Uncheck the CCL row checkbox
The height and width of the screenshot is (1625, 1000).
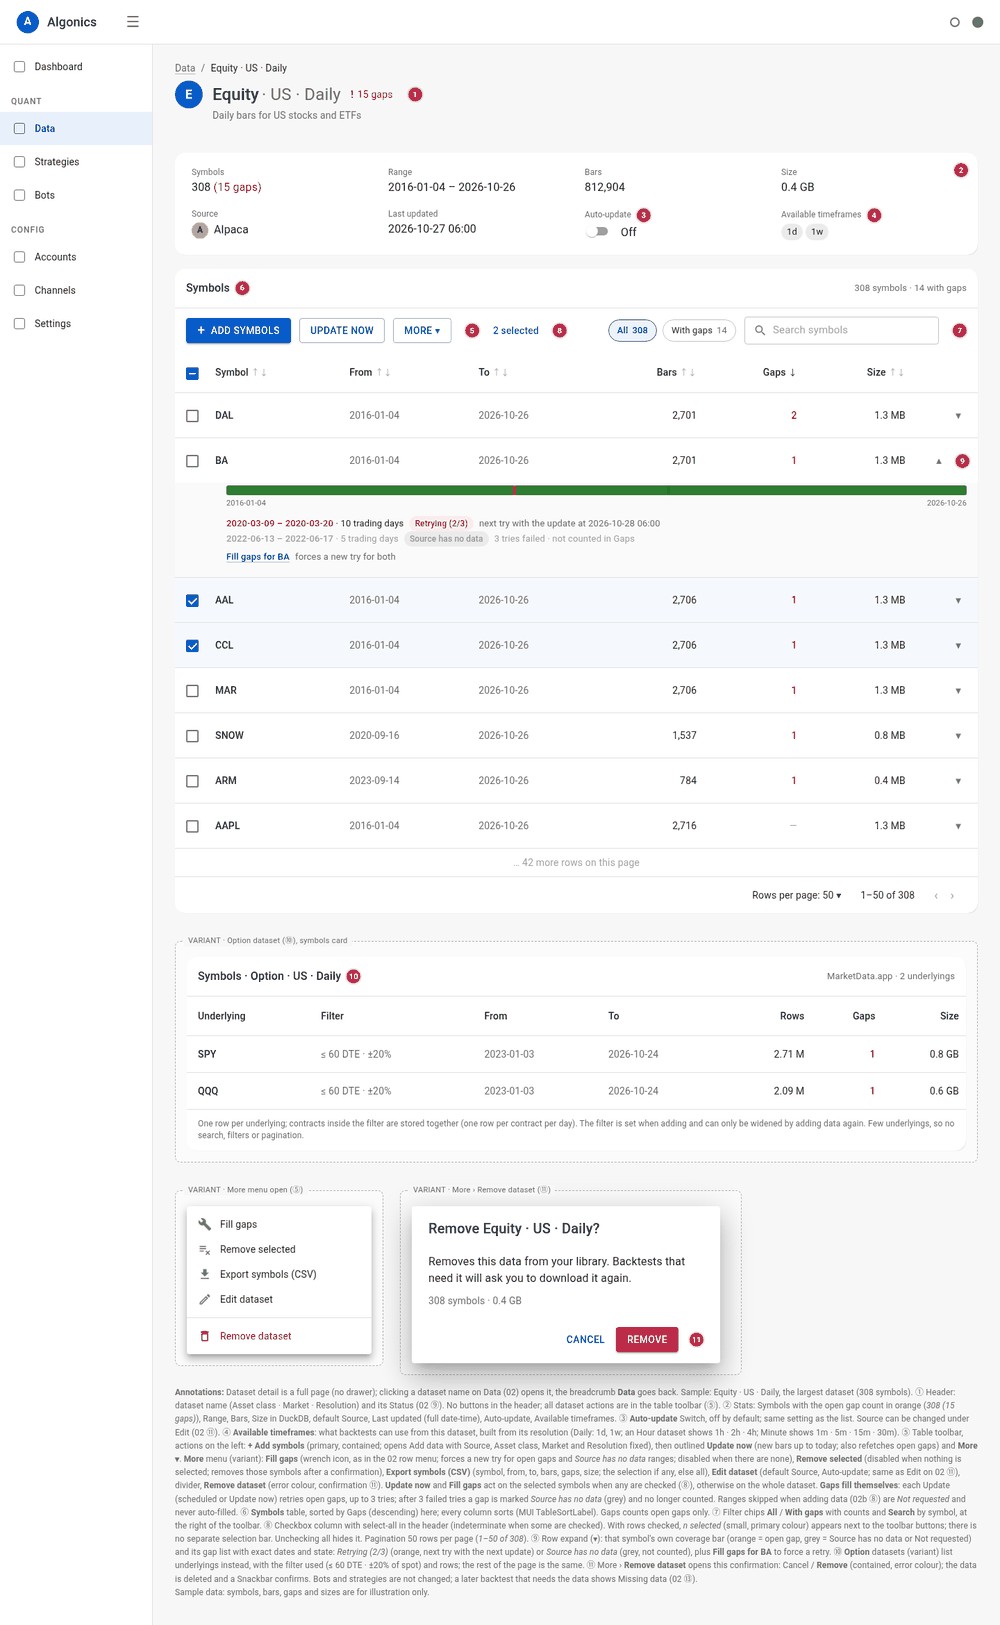coord(193,646)
